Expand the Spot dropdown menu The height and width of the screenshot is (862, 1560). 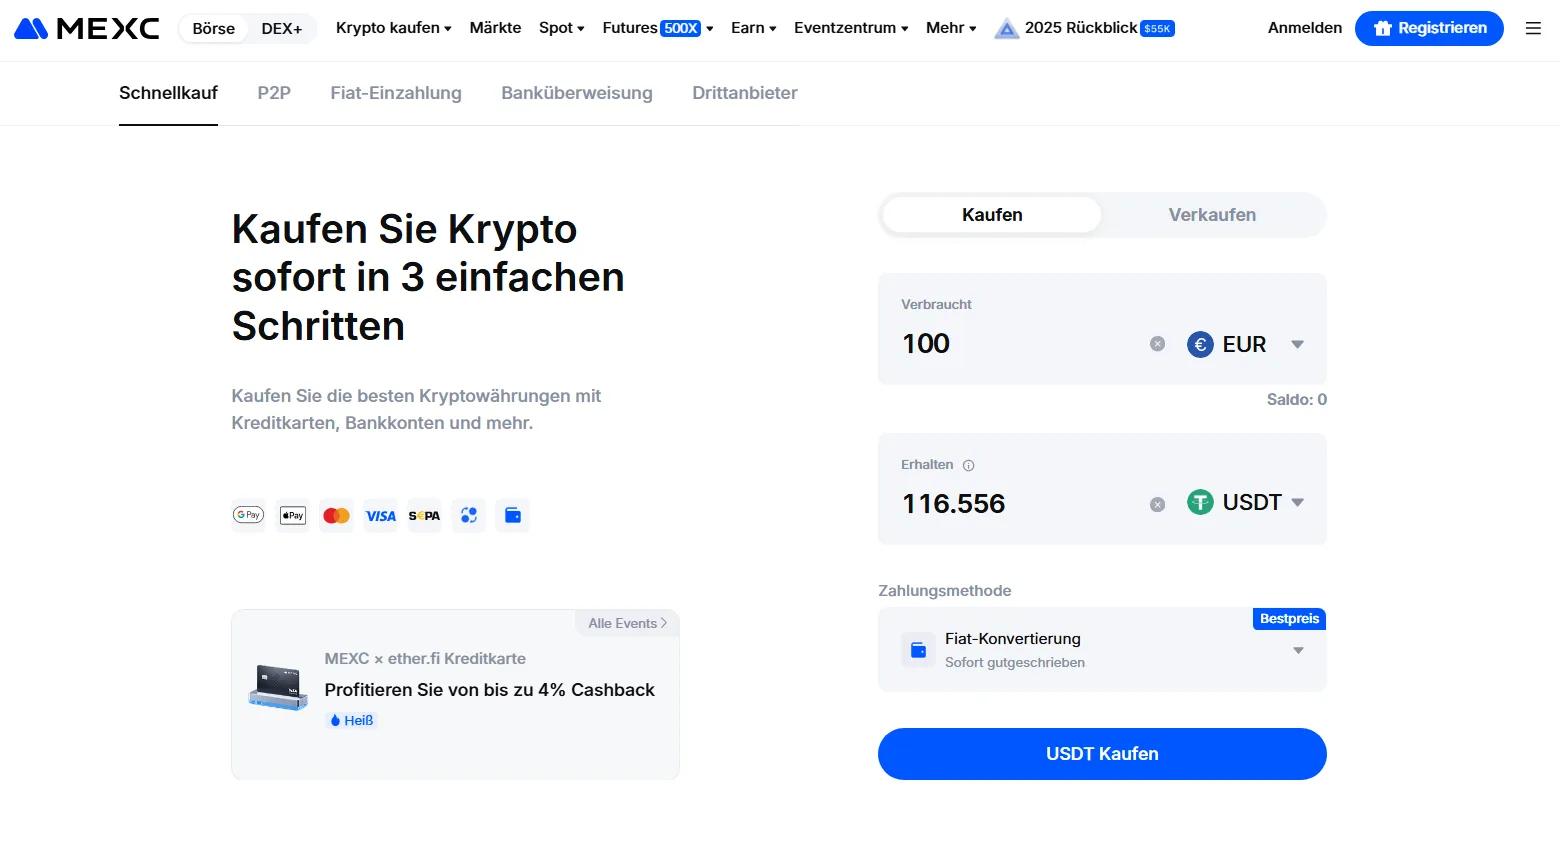tap(562, 28)
